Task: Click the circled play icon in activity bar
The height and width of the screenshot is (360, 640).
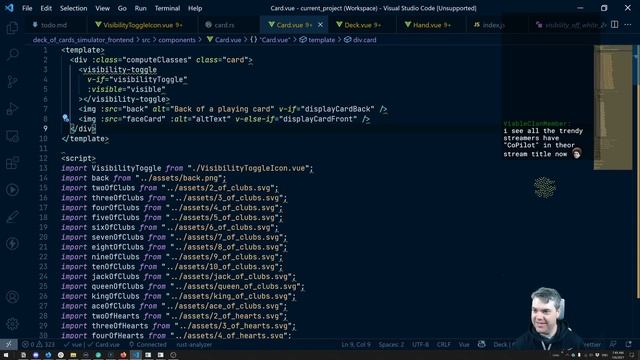Action: pyautogui.click(x=12, y=190)
